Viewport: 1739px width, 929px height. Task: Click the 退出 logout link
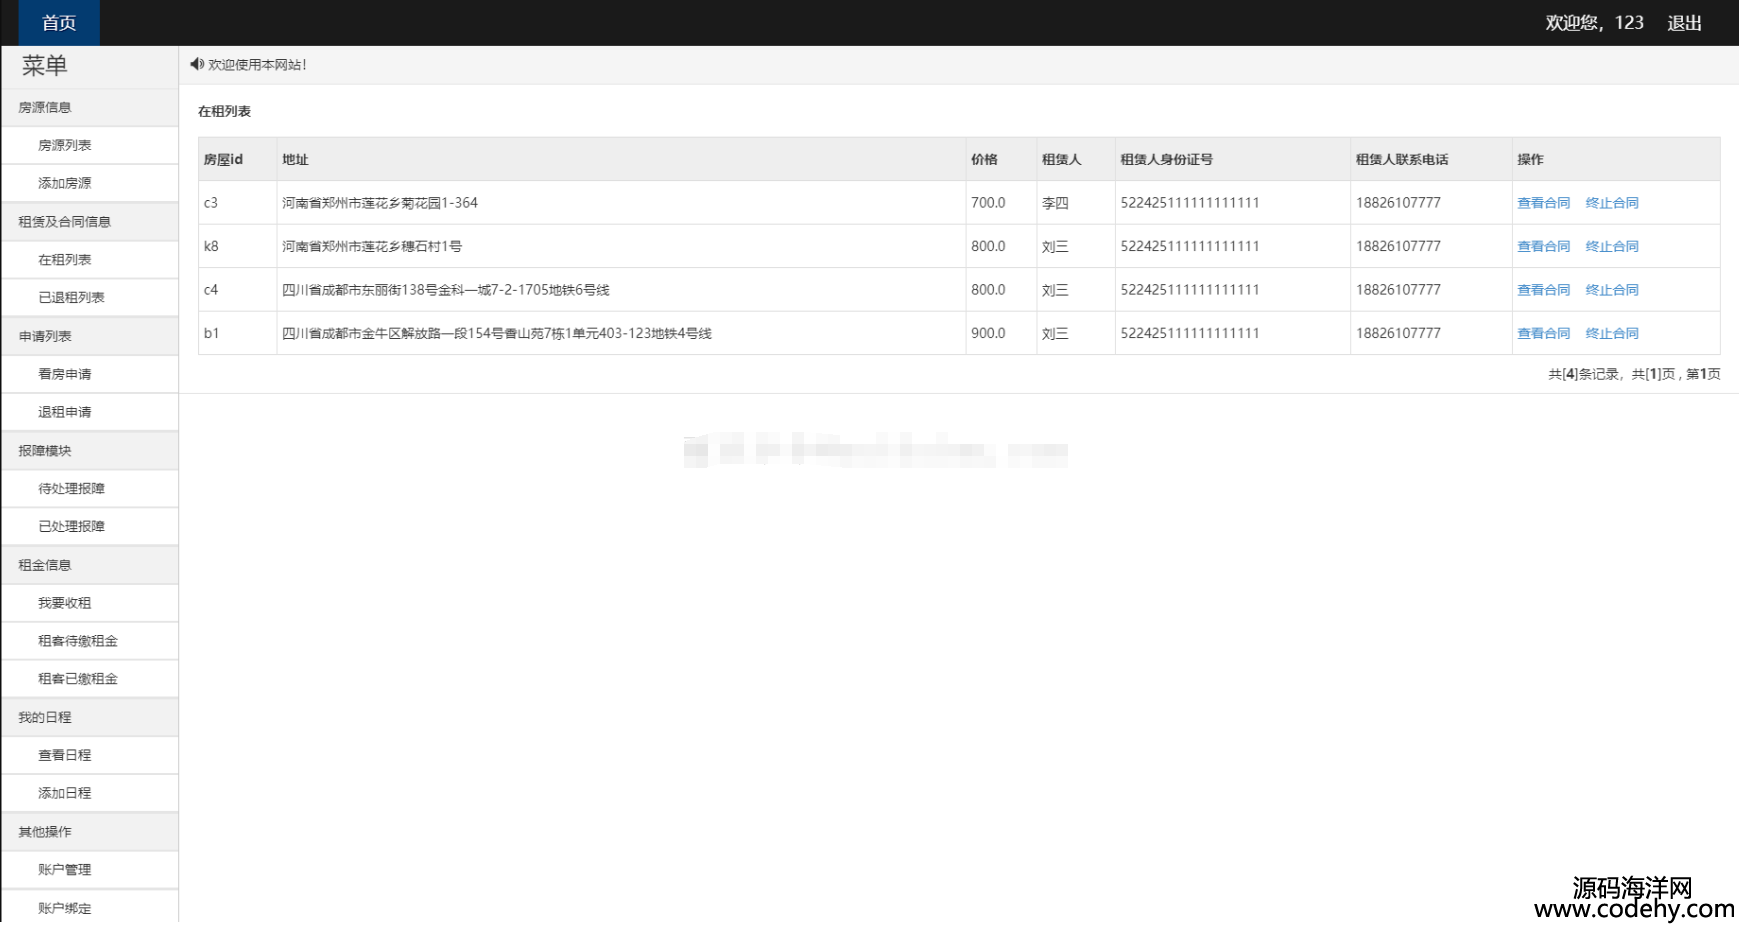1684,23
